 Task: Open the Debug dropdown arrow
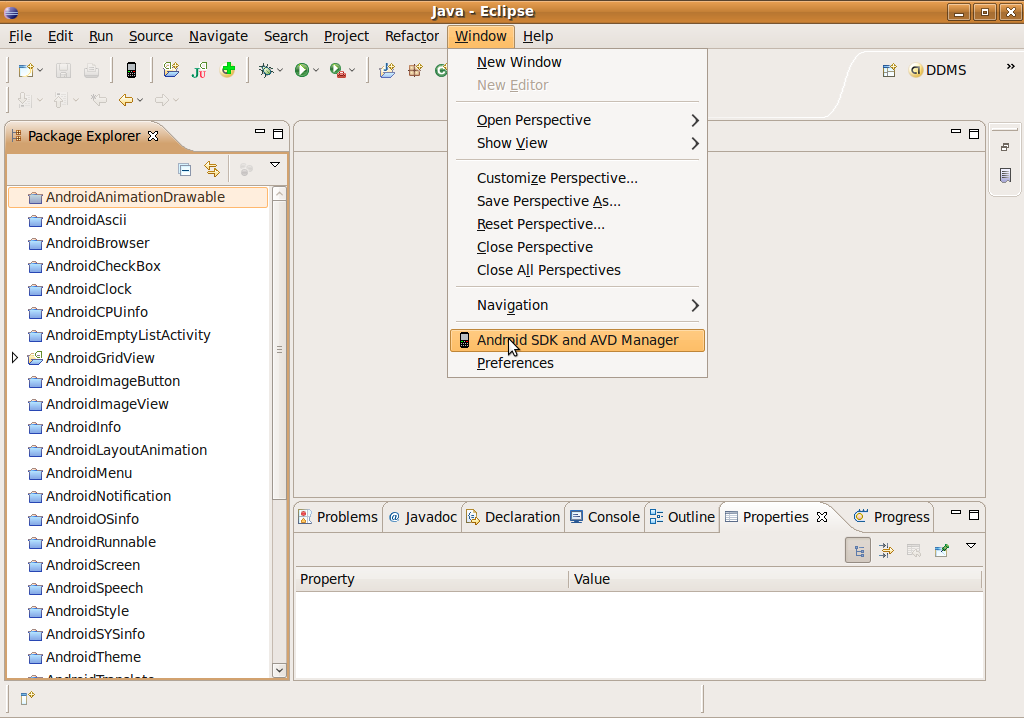click(280, 70)
